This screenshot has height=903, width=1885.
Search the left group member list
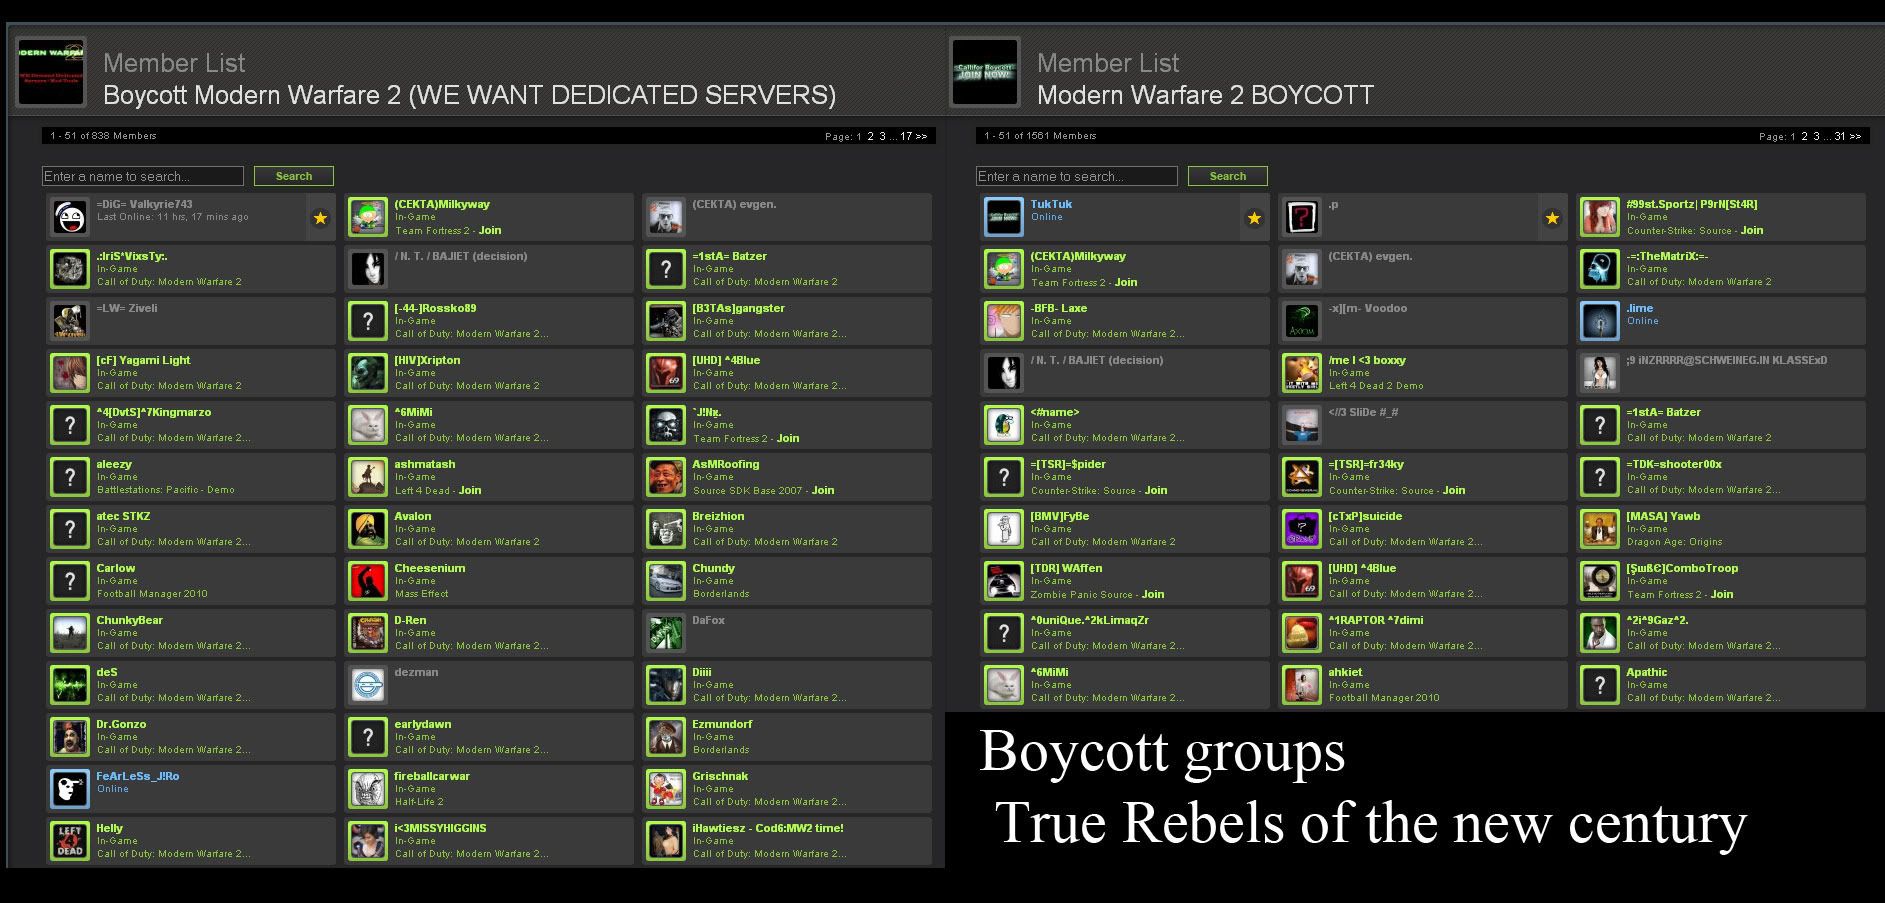294,176
